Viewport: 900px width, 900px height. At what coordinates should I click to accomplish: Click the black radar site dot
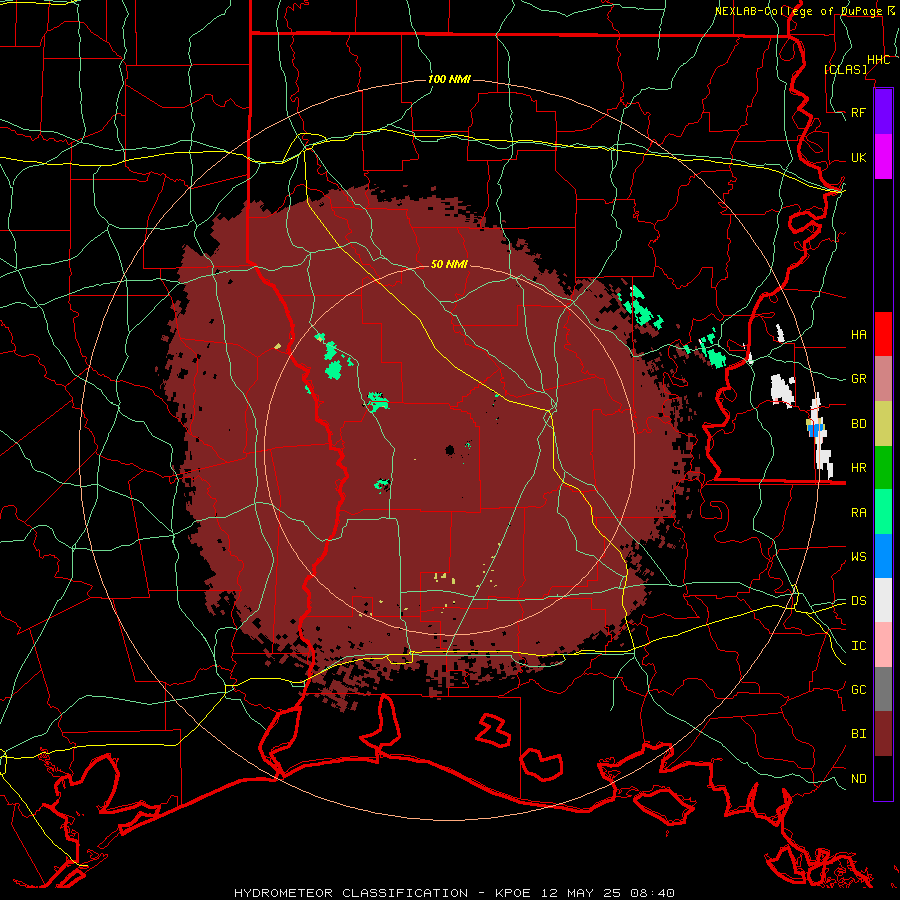click(x=450, y=450)
